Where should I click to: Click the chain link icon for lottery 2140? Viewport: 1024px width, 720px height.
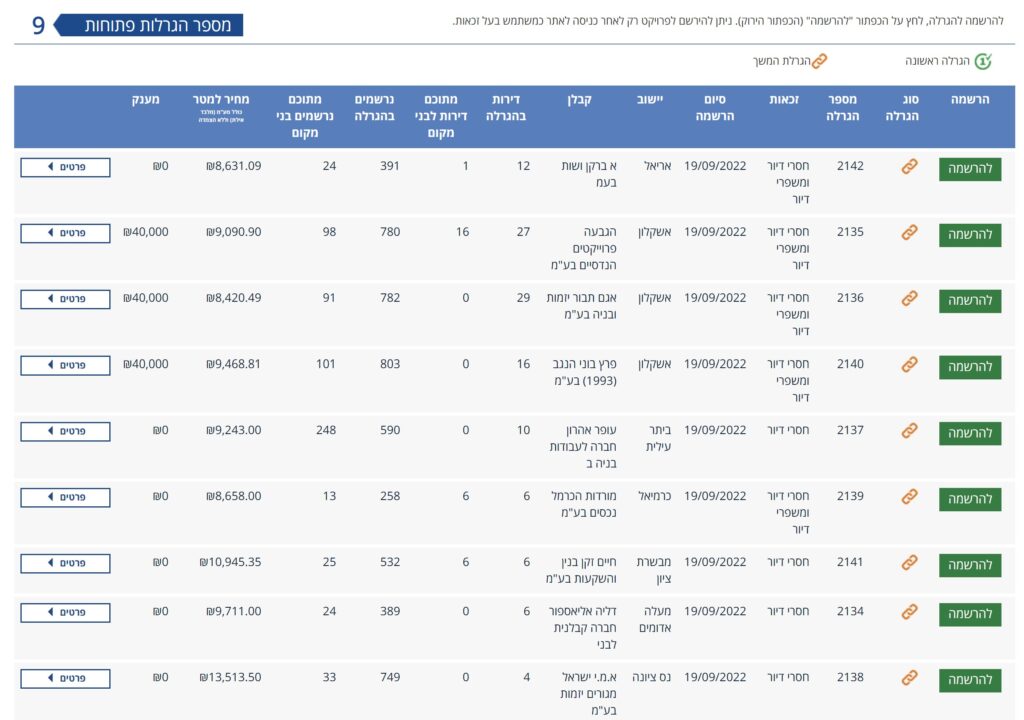coord(909,364)
